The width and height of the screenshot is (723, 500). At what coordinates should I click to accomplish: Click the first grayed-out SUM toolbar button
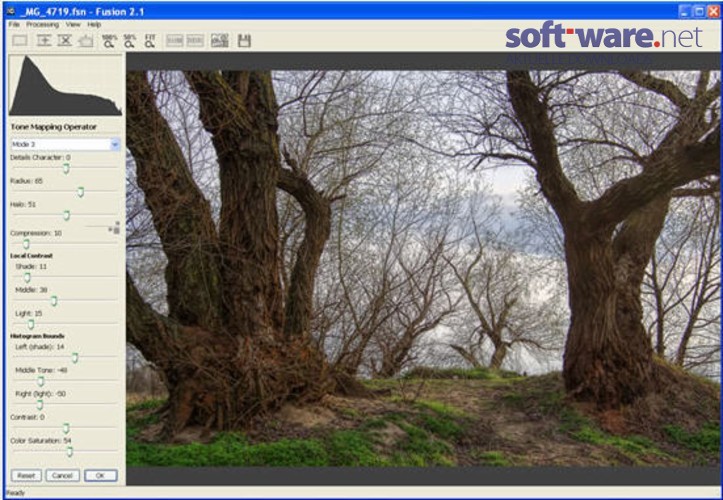(x=175, y=41)
